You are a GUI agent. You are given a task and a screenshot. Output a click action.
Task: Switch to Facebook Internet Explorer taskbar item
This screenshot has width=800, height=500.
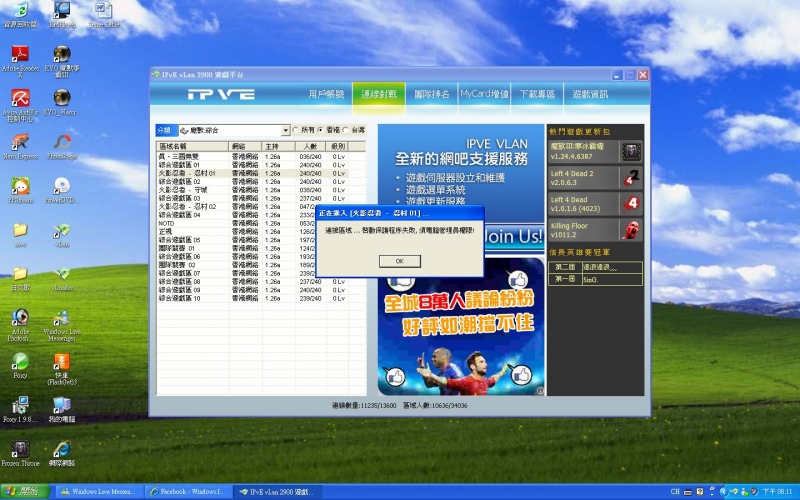tap(189, 492)
